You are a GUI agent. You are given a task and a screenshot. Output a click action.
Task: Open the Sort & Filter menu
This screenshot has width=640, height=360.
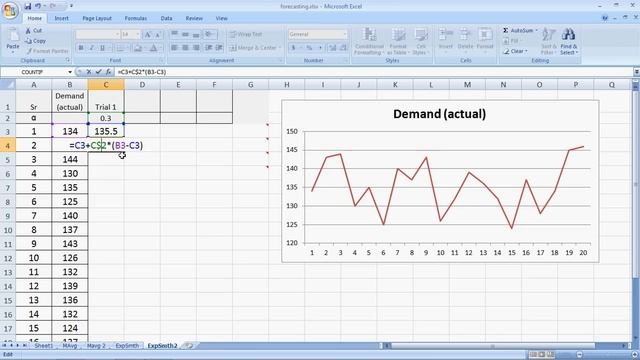(x=549, y=41)
